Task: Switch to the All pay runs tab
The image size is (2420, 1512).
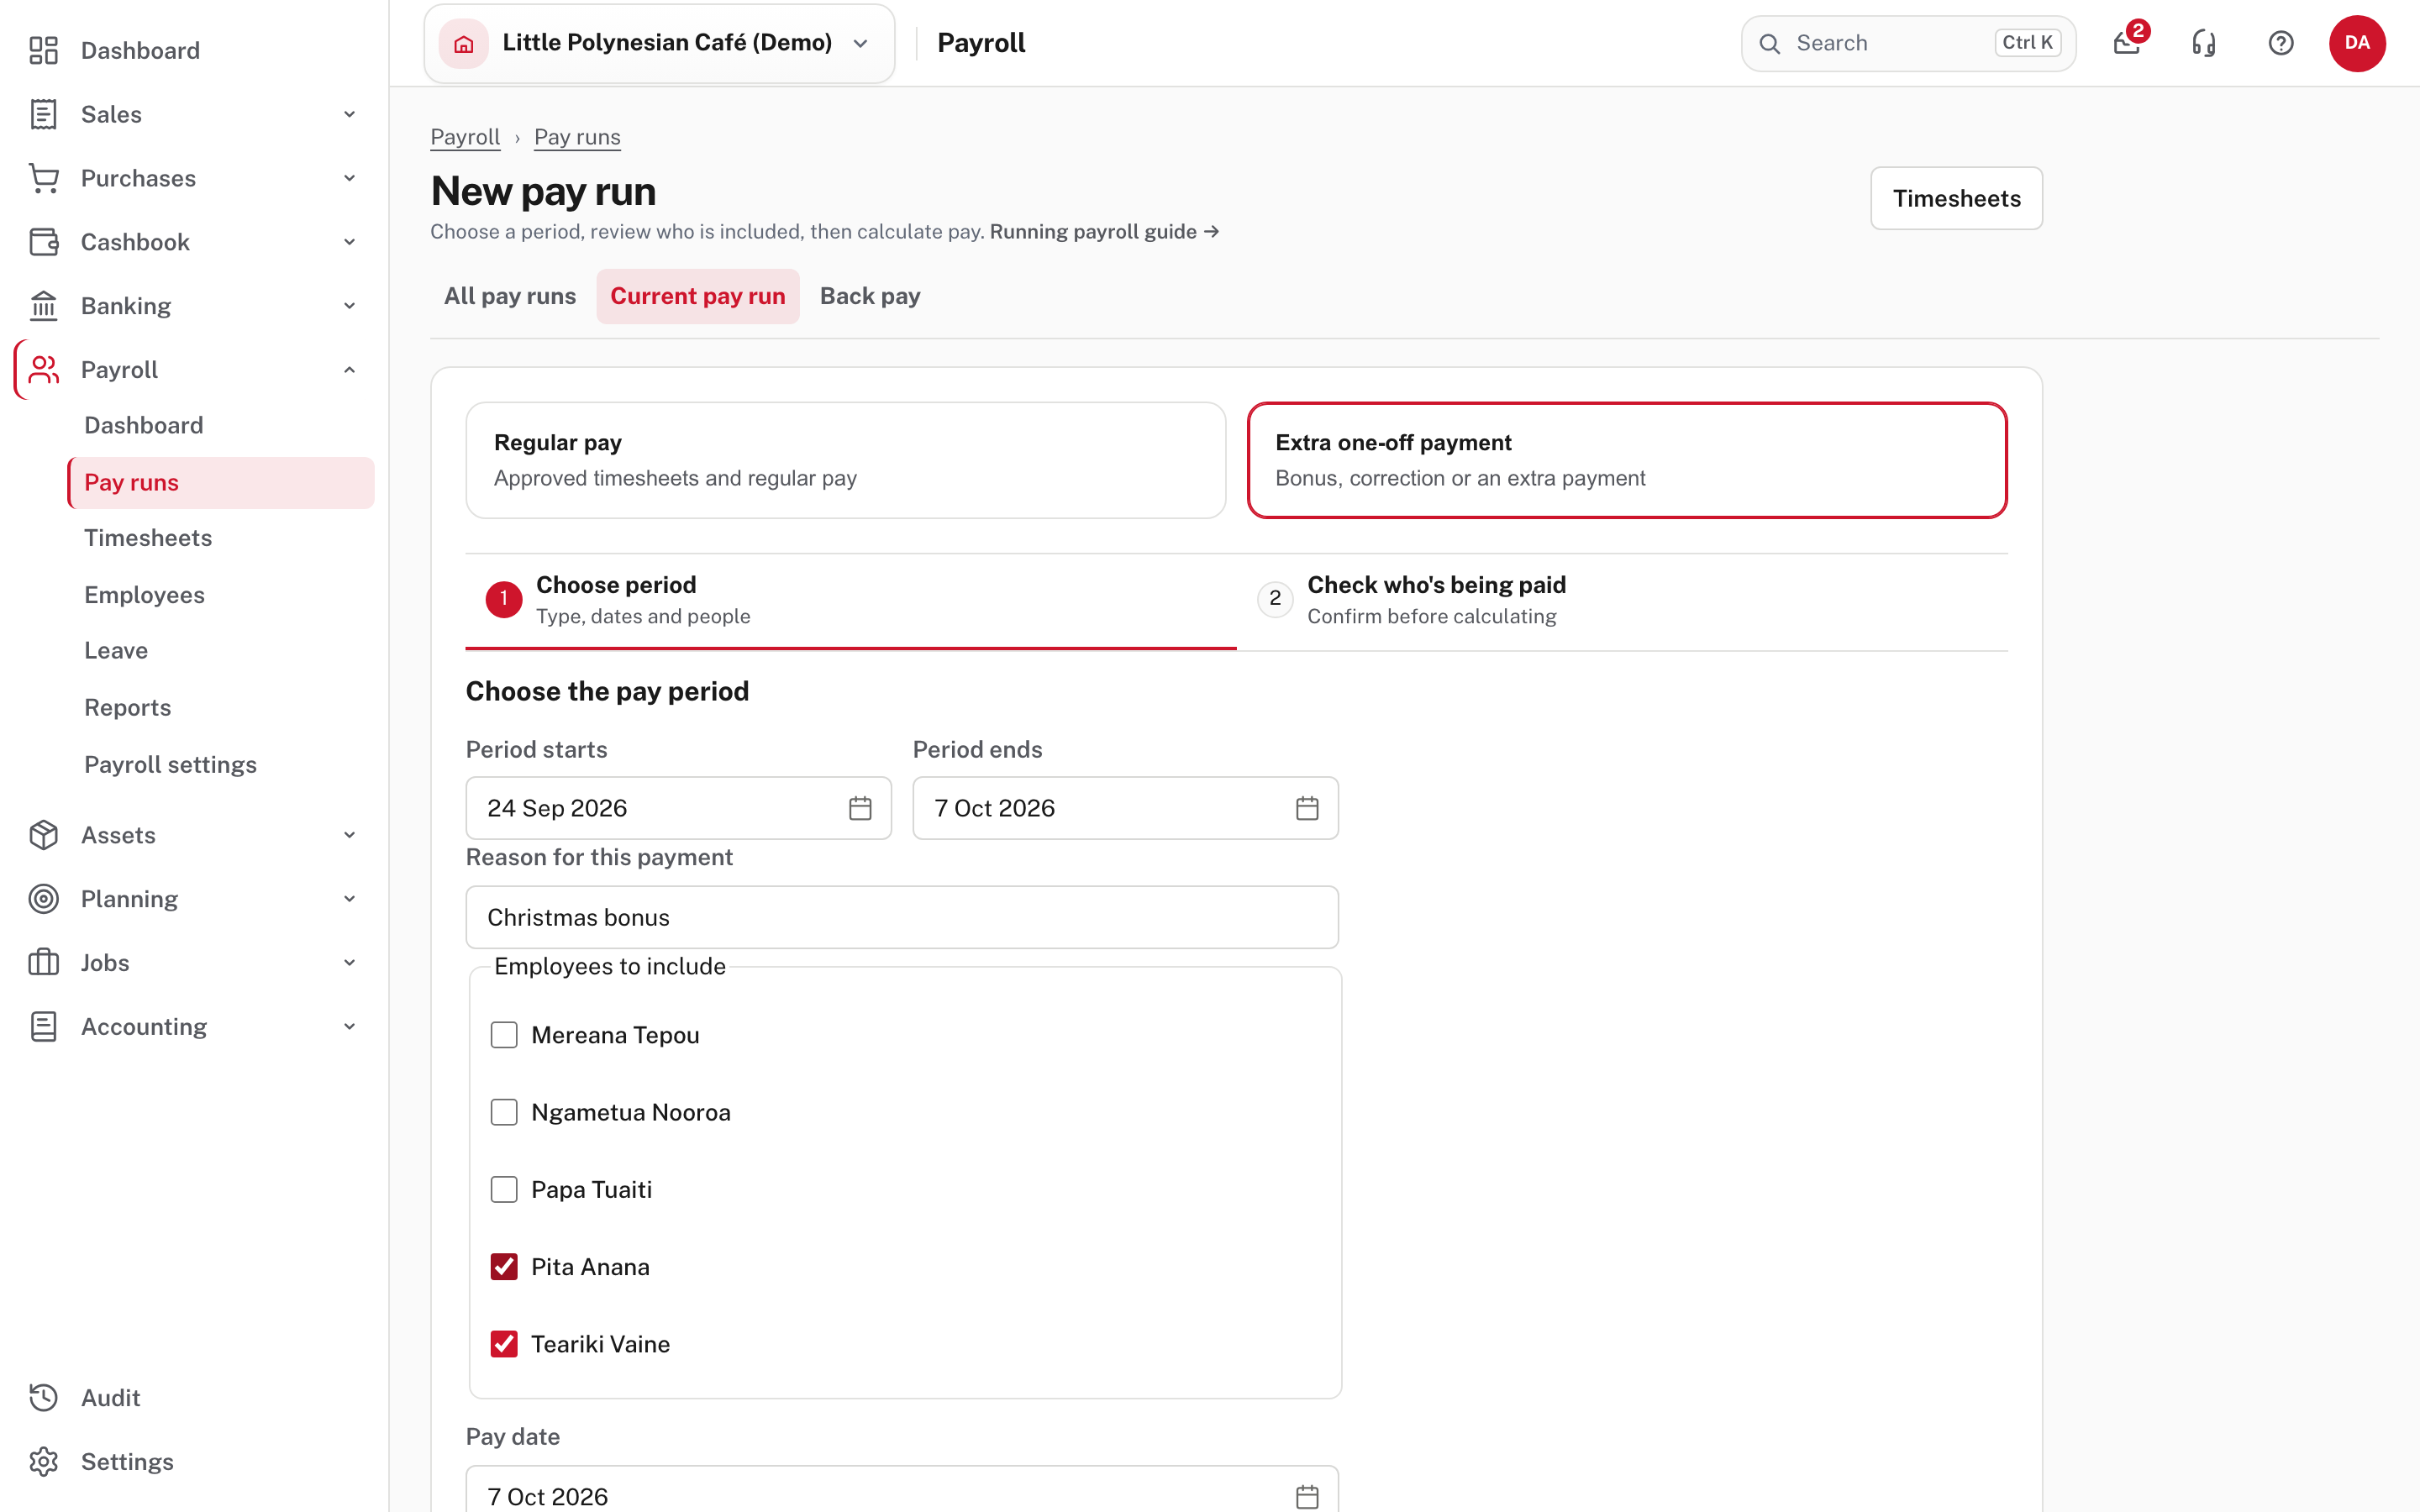Action: (510, 296)
